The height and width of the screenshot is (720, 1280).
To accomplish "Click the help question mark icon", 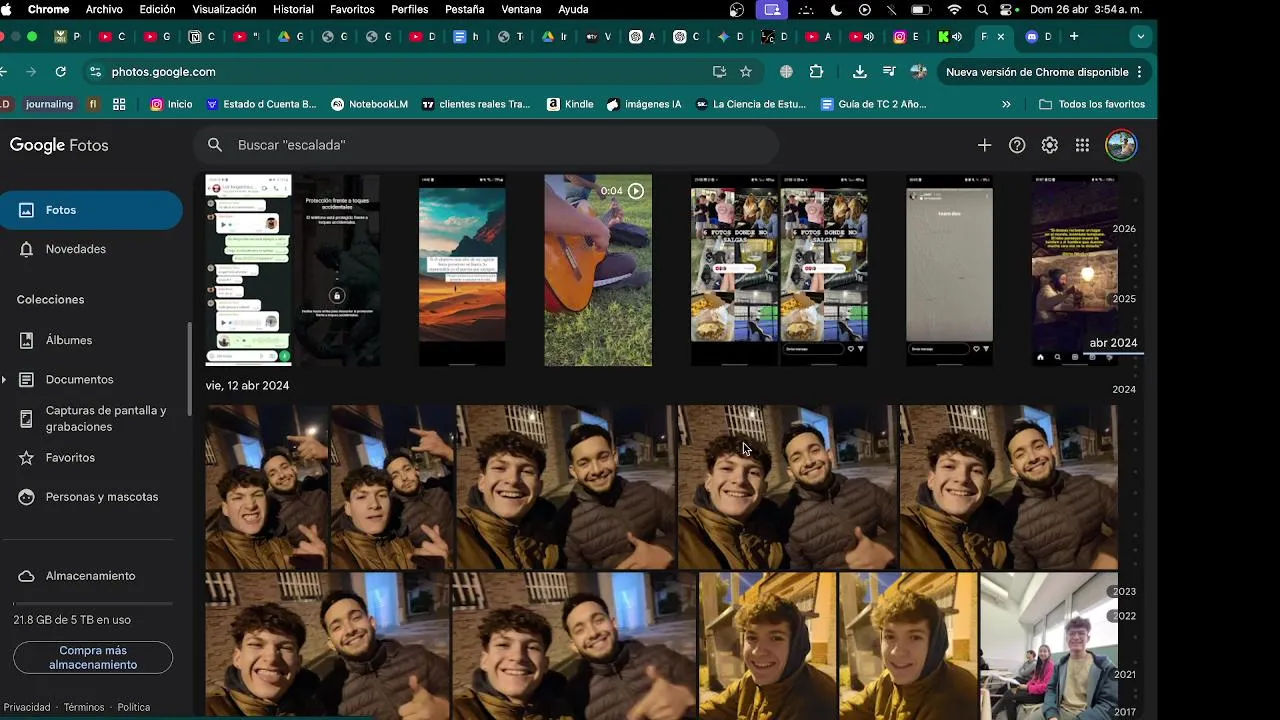I will [x=1017, y=145].
